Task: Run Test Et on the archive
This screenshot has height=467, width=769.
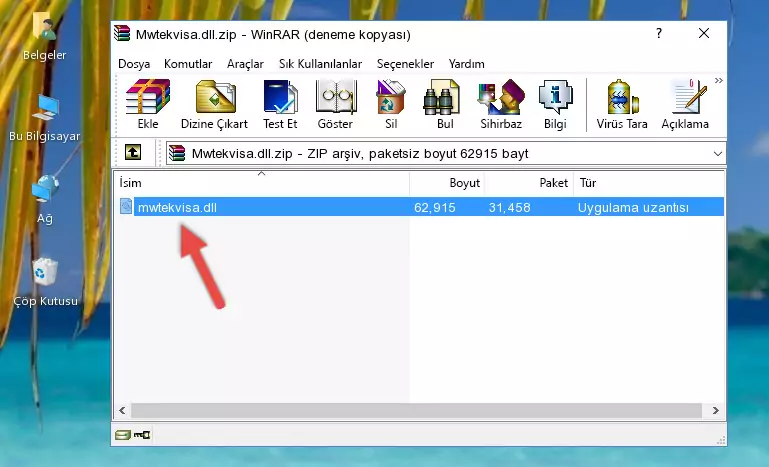Action: [280, 104]
